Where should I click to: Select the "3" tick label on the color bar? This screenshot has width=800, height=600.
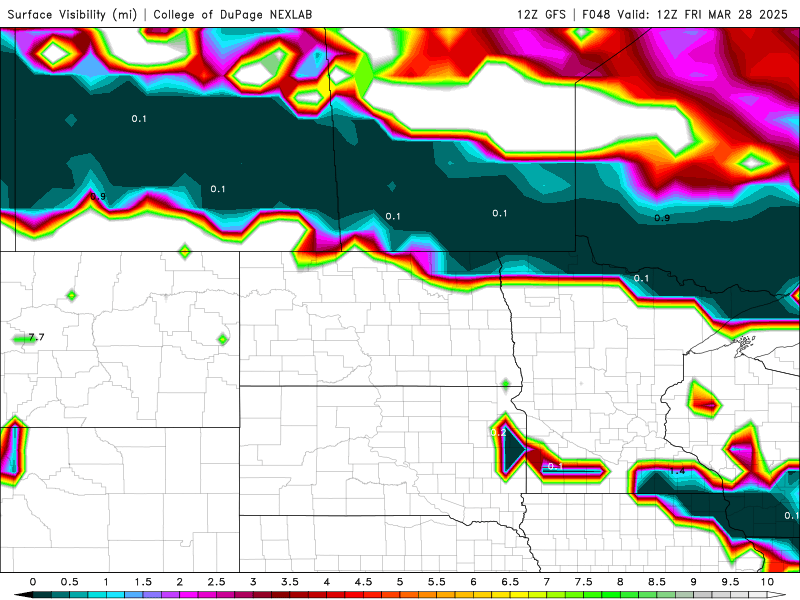253,582
